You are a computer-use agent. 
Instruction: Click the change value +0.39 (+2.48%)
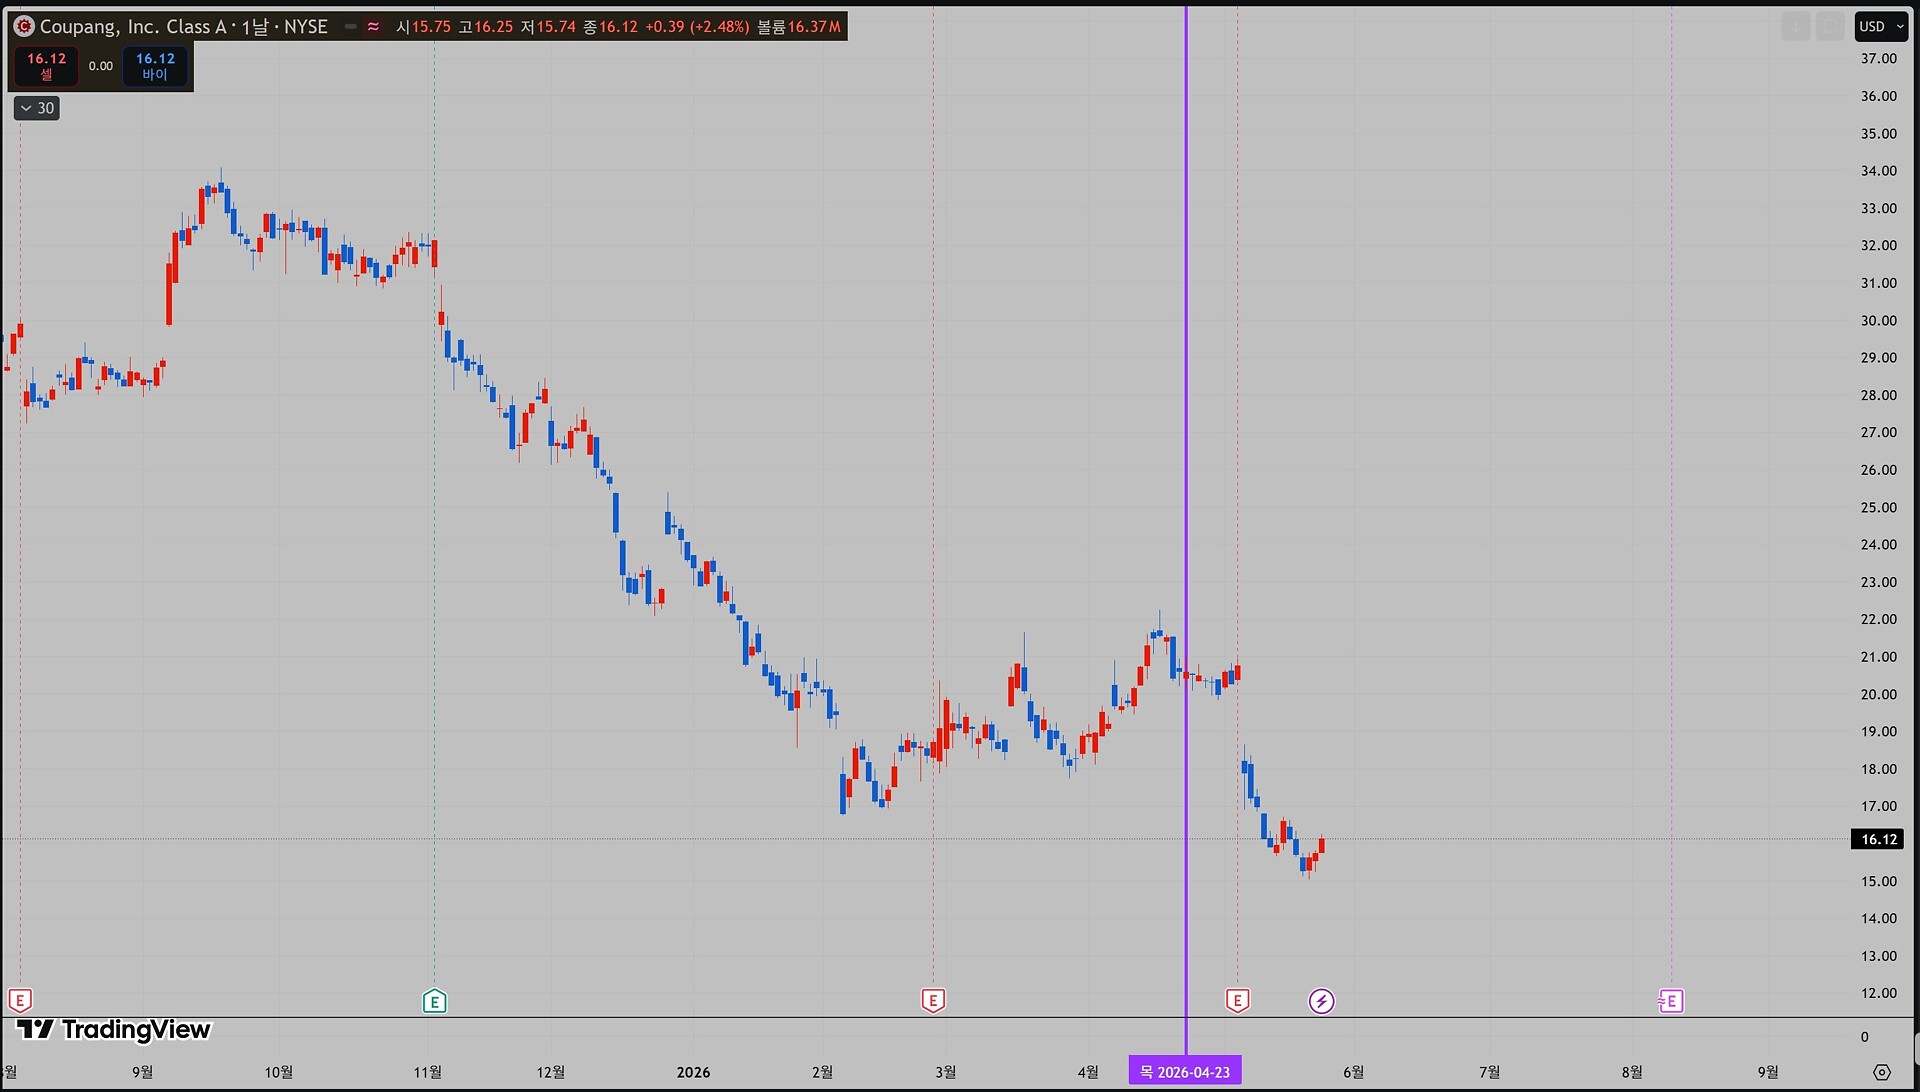pos(697,27)
